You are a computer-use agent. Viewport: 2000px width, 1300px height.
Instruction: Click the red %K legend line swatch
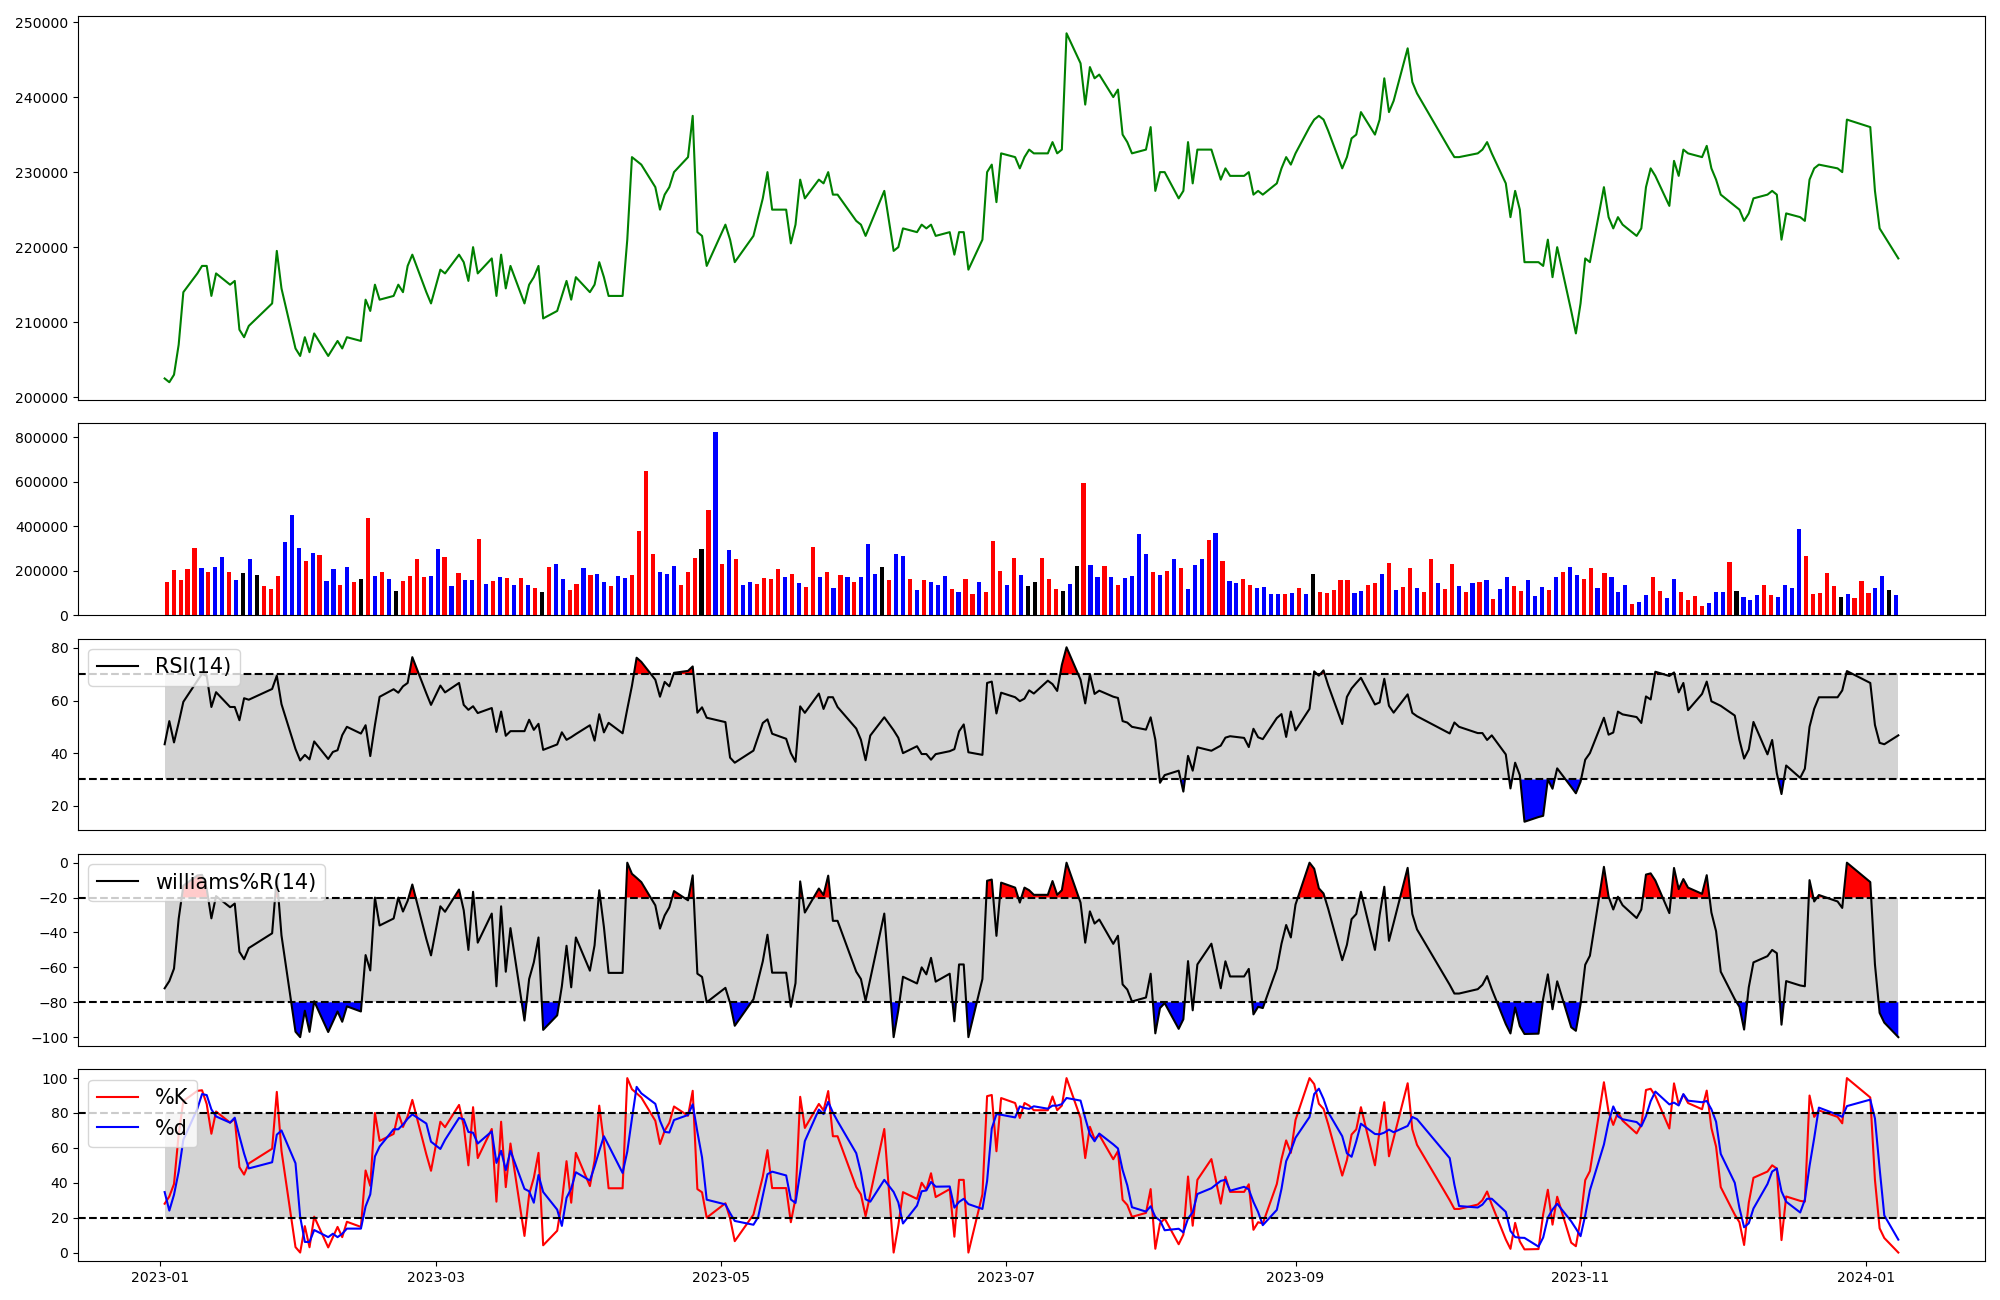pos(118,1097)
